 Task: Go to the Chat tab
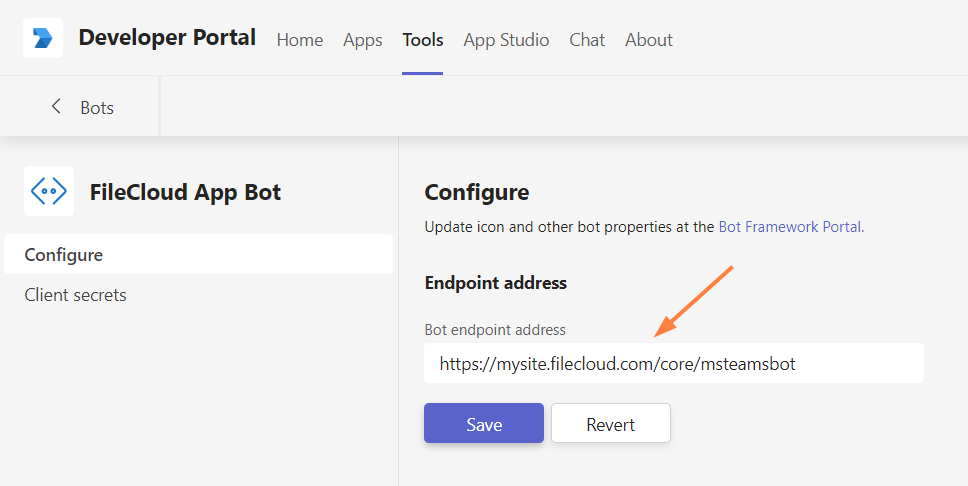[x=587, y=40]
